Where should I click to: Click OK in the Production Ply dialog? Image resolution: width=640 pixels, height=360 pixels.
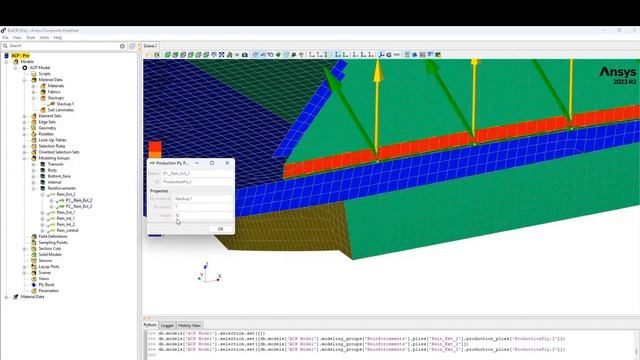coord(220,229)
